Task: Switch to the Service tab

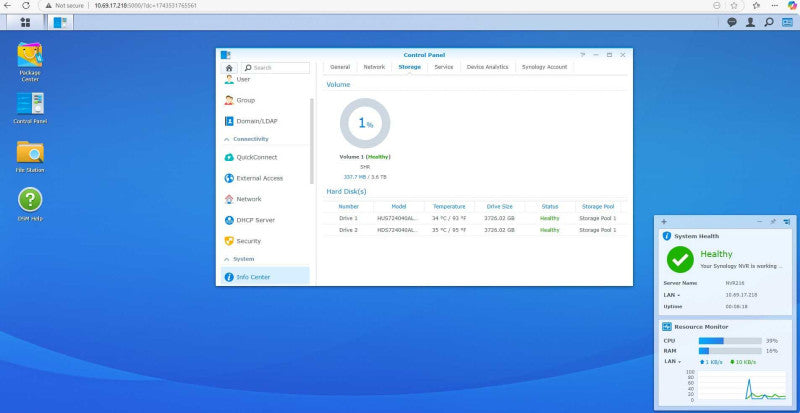Action: coord(444,67)
